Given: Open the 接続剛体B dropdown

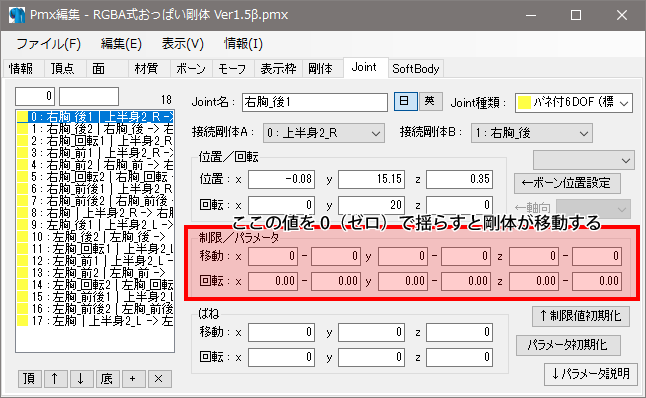Looking at the screenshot, I should click(x=532, y=133).
